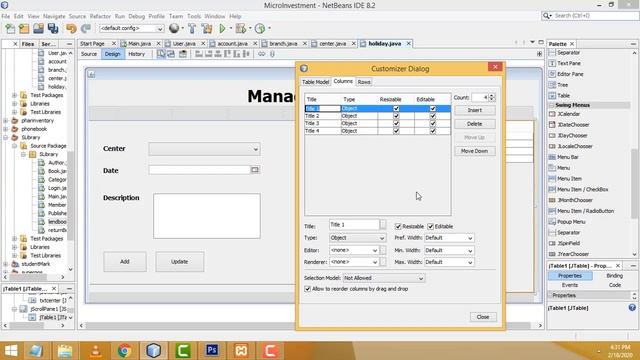Click Connection Mode icon in designer toolbar
The height and width of the screenshot is (360, 640).
[171, 54]
